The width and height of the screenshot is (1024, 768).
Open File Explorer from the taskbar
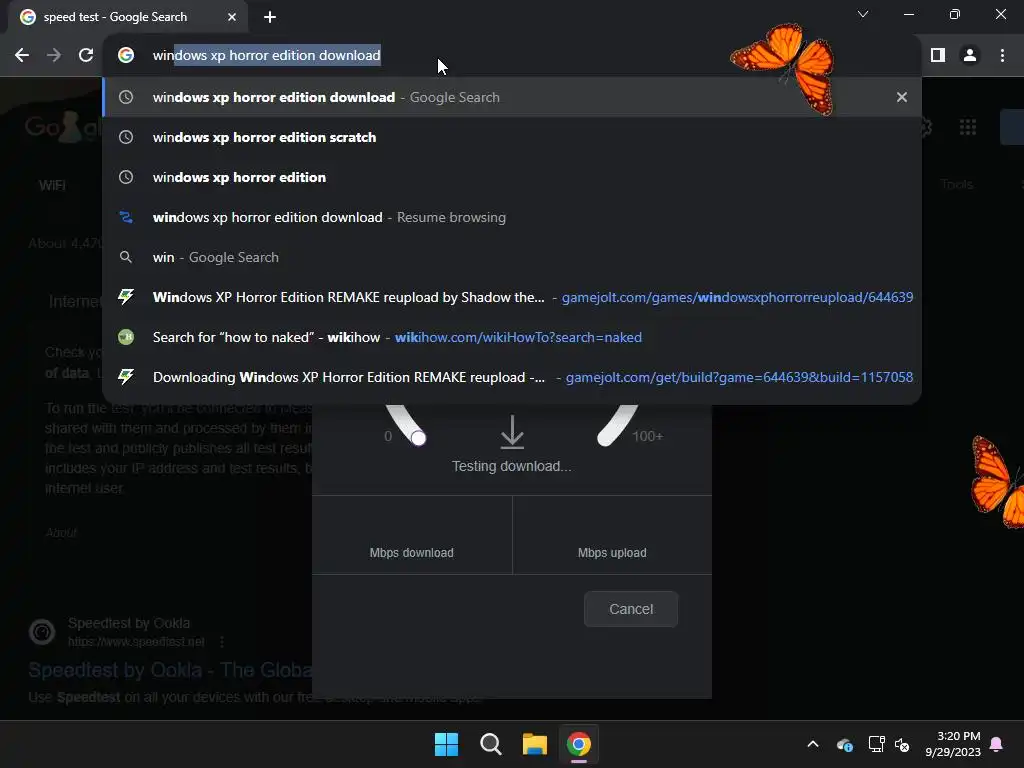coord(535,744)
